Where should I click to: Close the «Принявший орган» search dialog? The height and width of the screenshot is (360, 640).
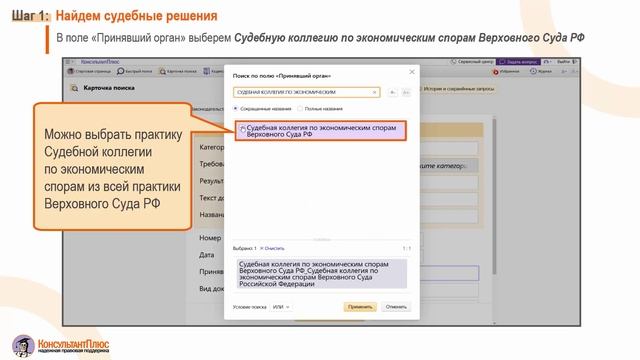(x=411, y=72)
